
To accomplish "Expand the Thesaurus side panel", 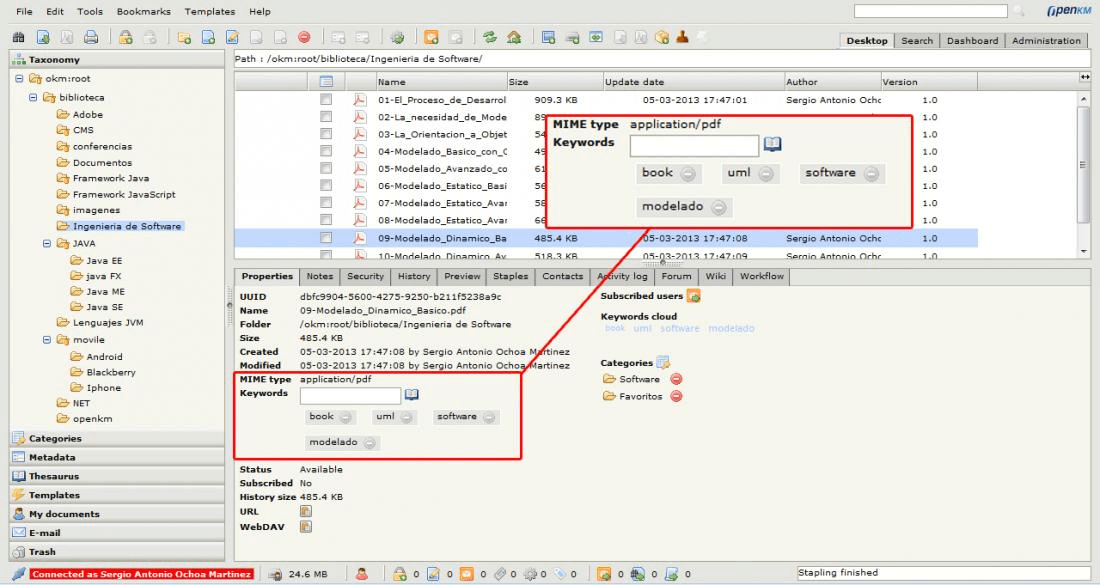I will [117, 476].
